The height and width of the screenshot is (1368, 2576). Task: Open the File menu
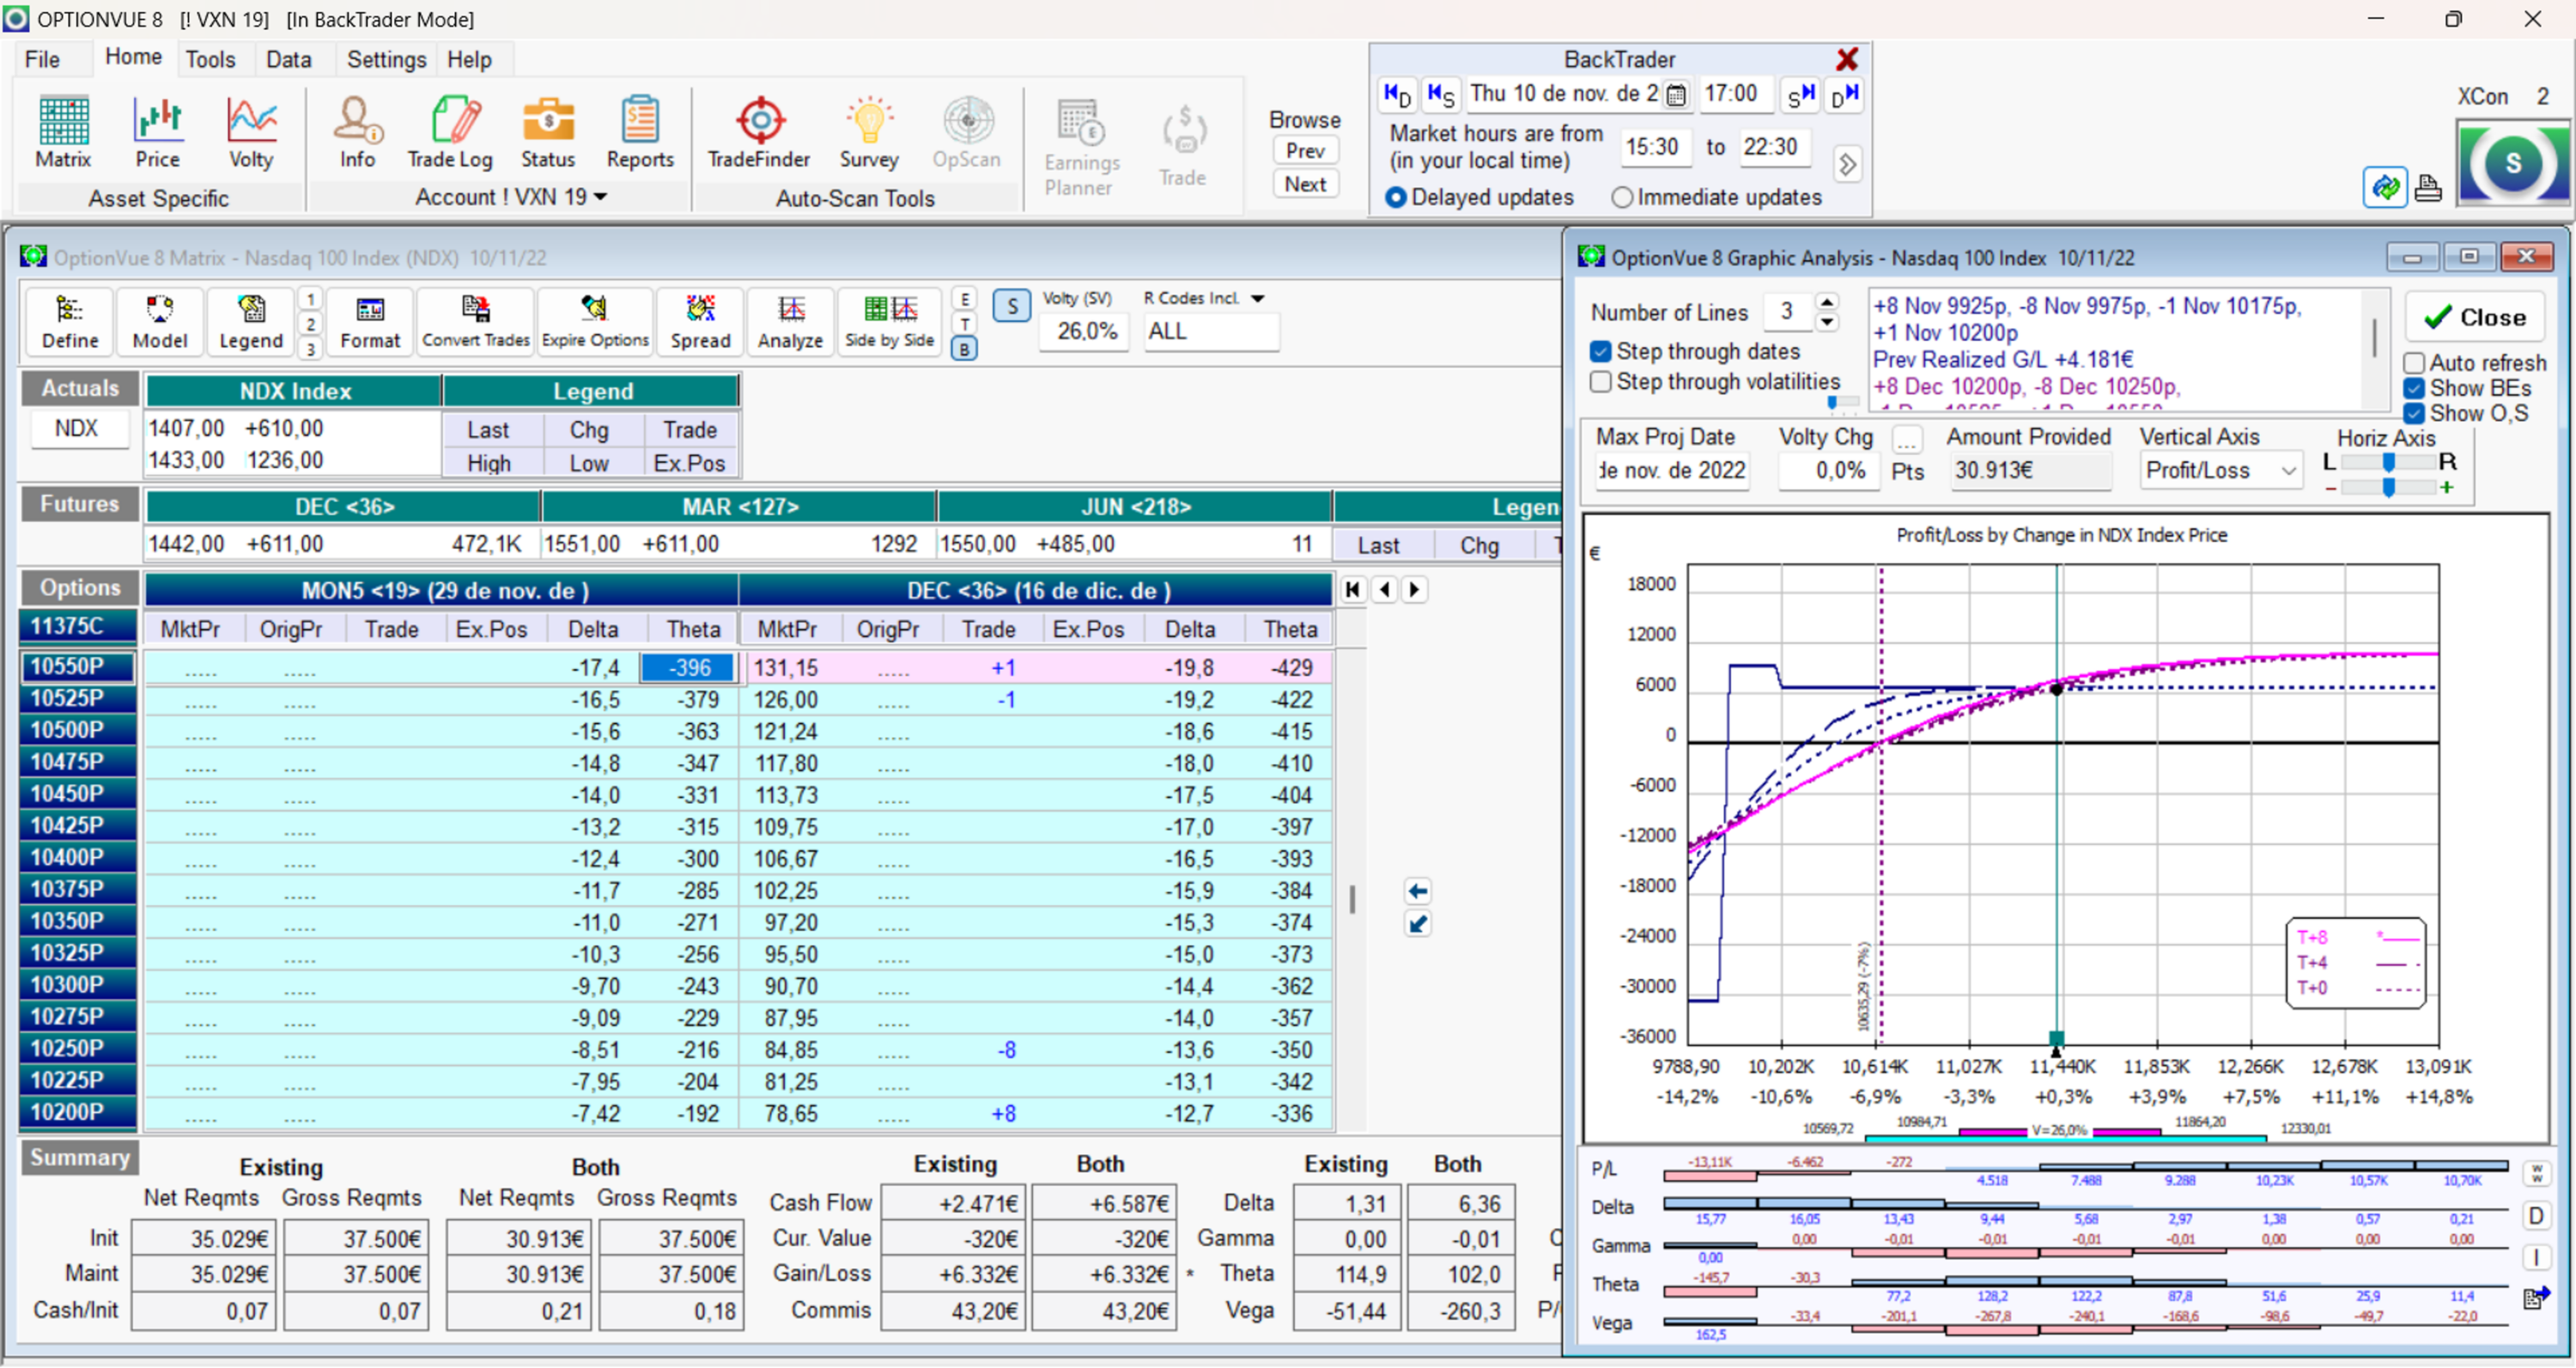[42, 59]
